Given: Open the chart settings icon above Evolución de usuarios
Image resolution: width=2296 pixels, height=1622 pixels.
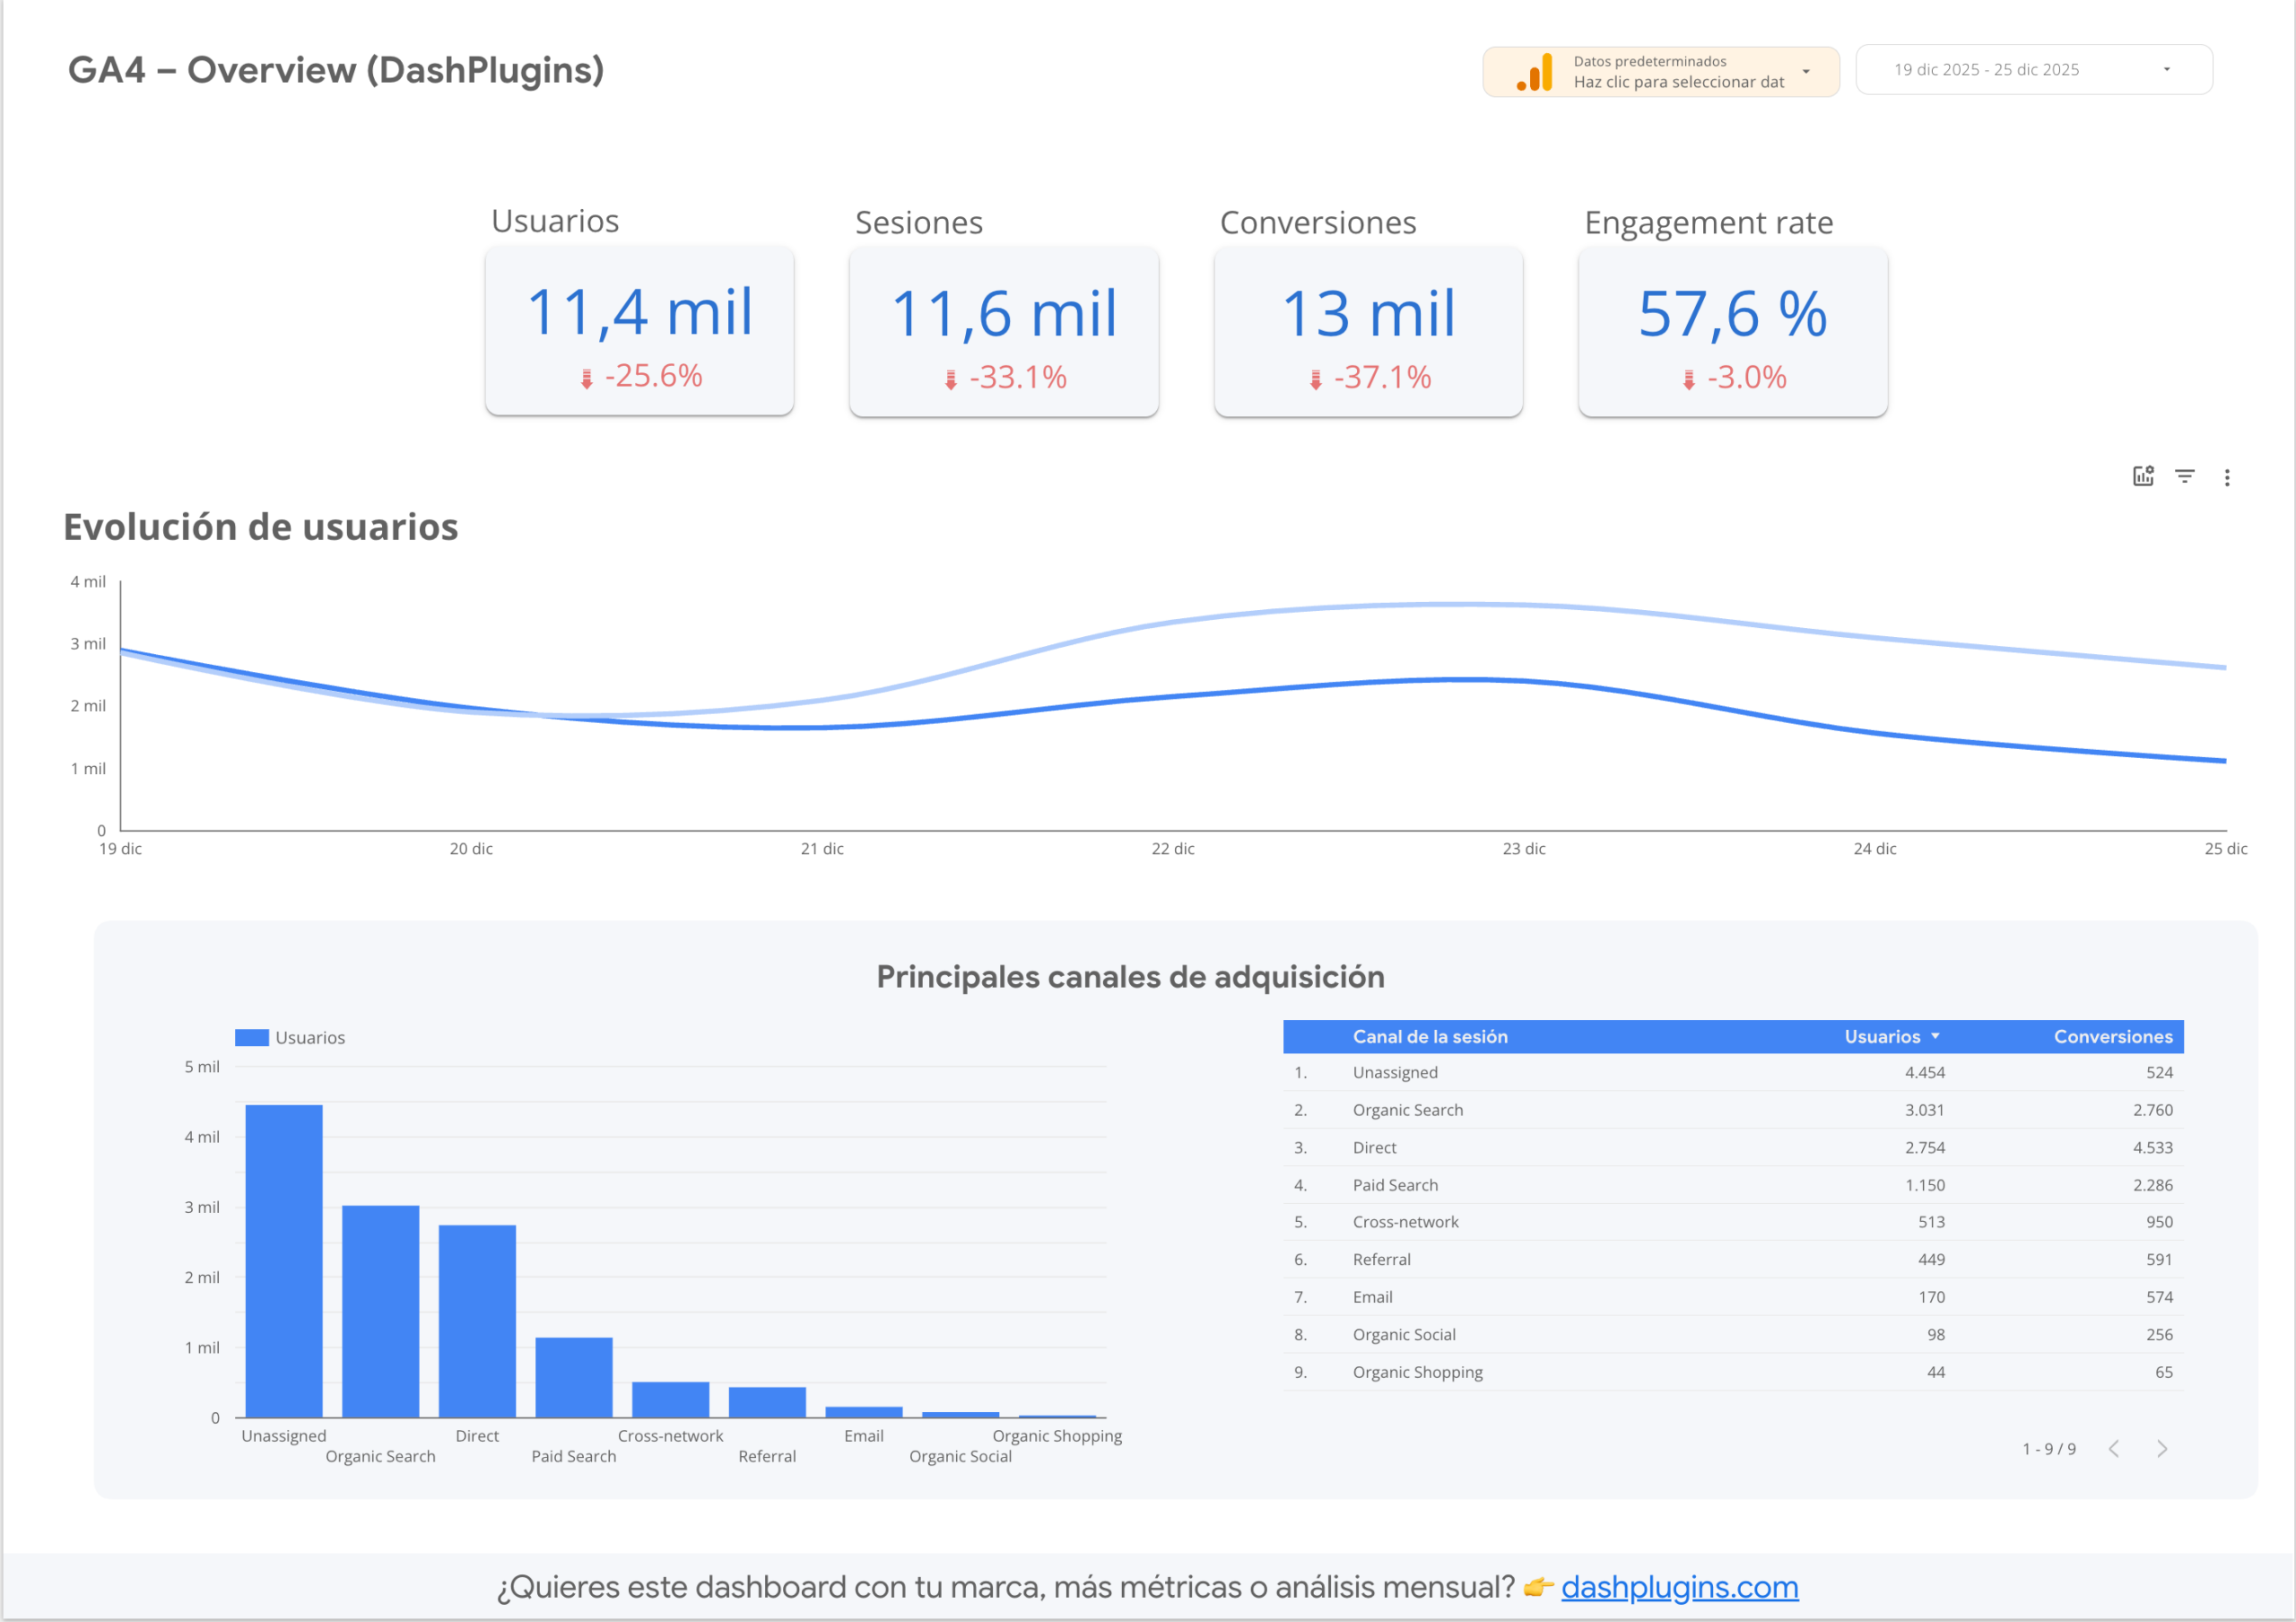Looking at the screenshot, I should click(2143, 477).
